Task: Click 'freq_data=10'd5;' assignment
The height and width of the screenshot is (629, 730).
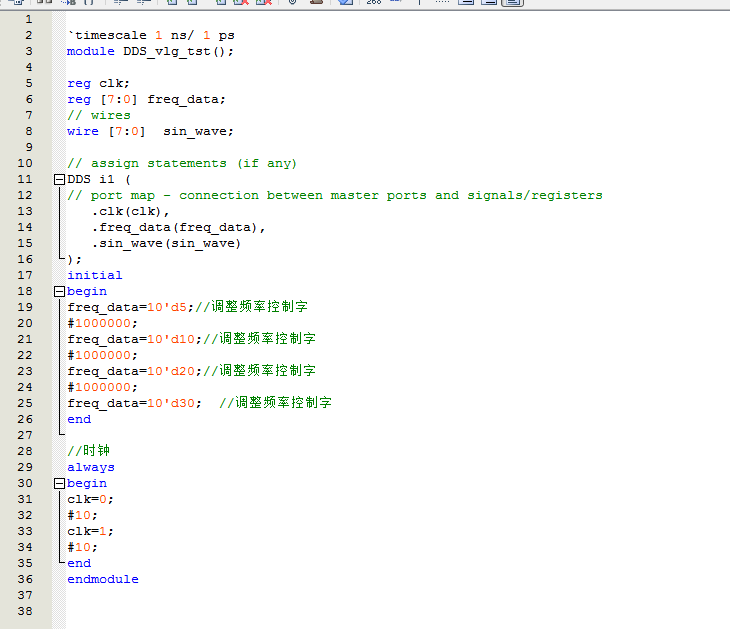Action: [130, 307]
